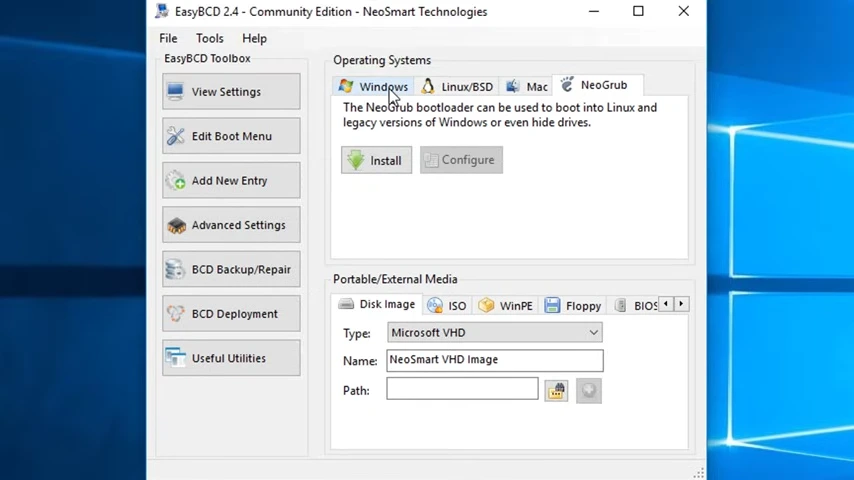Image resolution: width=854 pixels, height=480 pixels.
Task: Switch to the Linux/BSD tab
Action: tap(457, 86)
